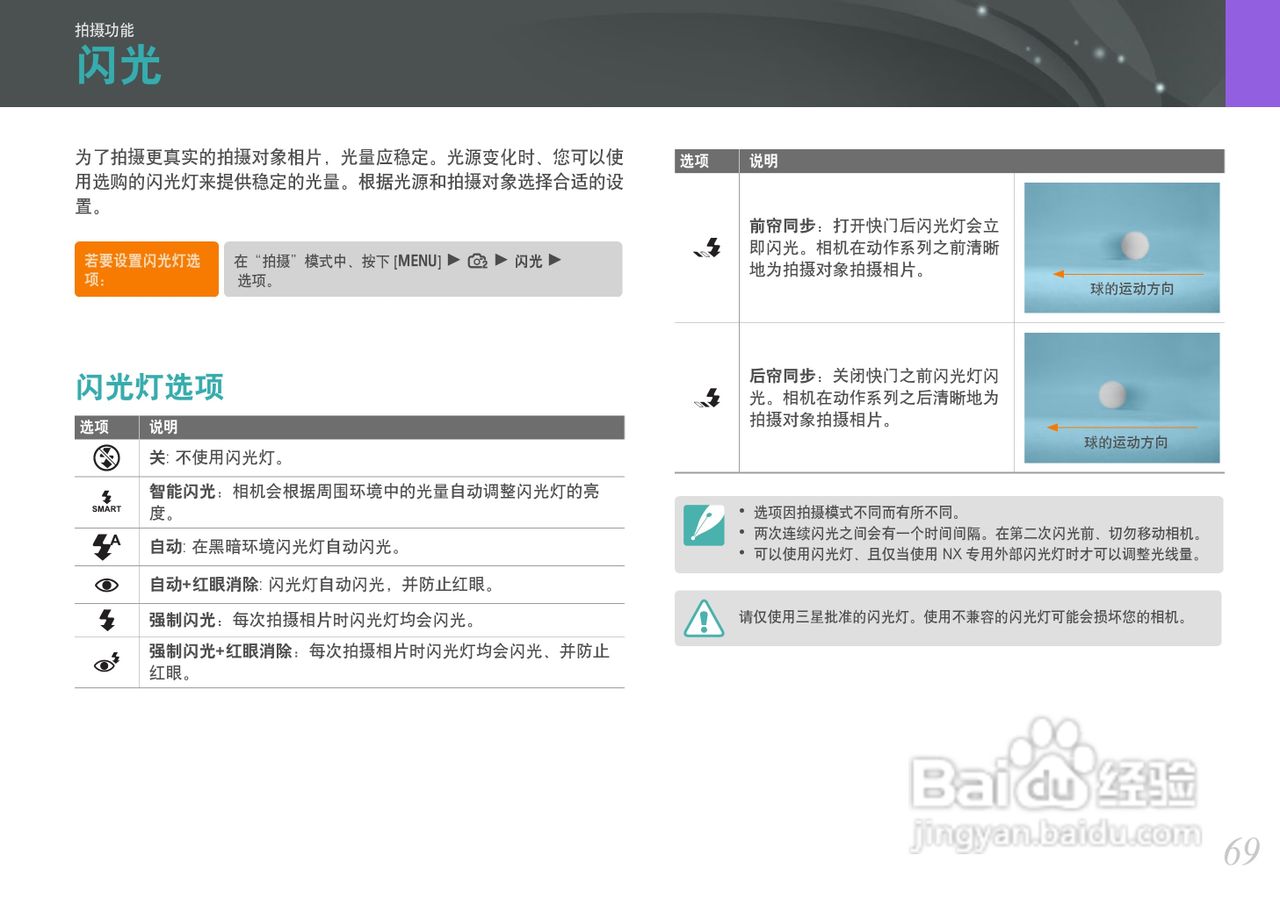Click the SMART flash icon

pyautogui.click(x=107, y=501)
